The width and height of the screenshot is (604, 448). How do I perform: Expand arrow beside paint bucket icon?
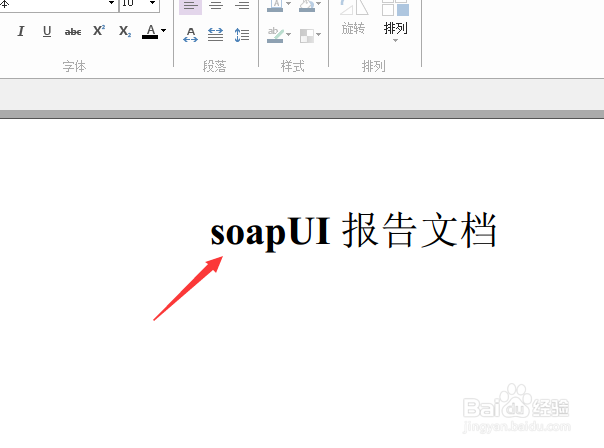click(x=319, y=4)
